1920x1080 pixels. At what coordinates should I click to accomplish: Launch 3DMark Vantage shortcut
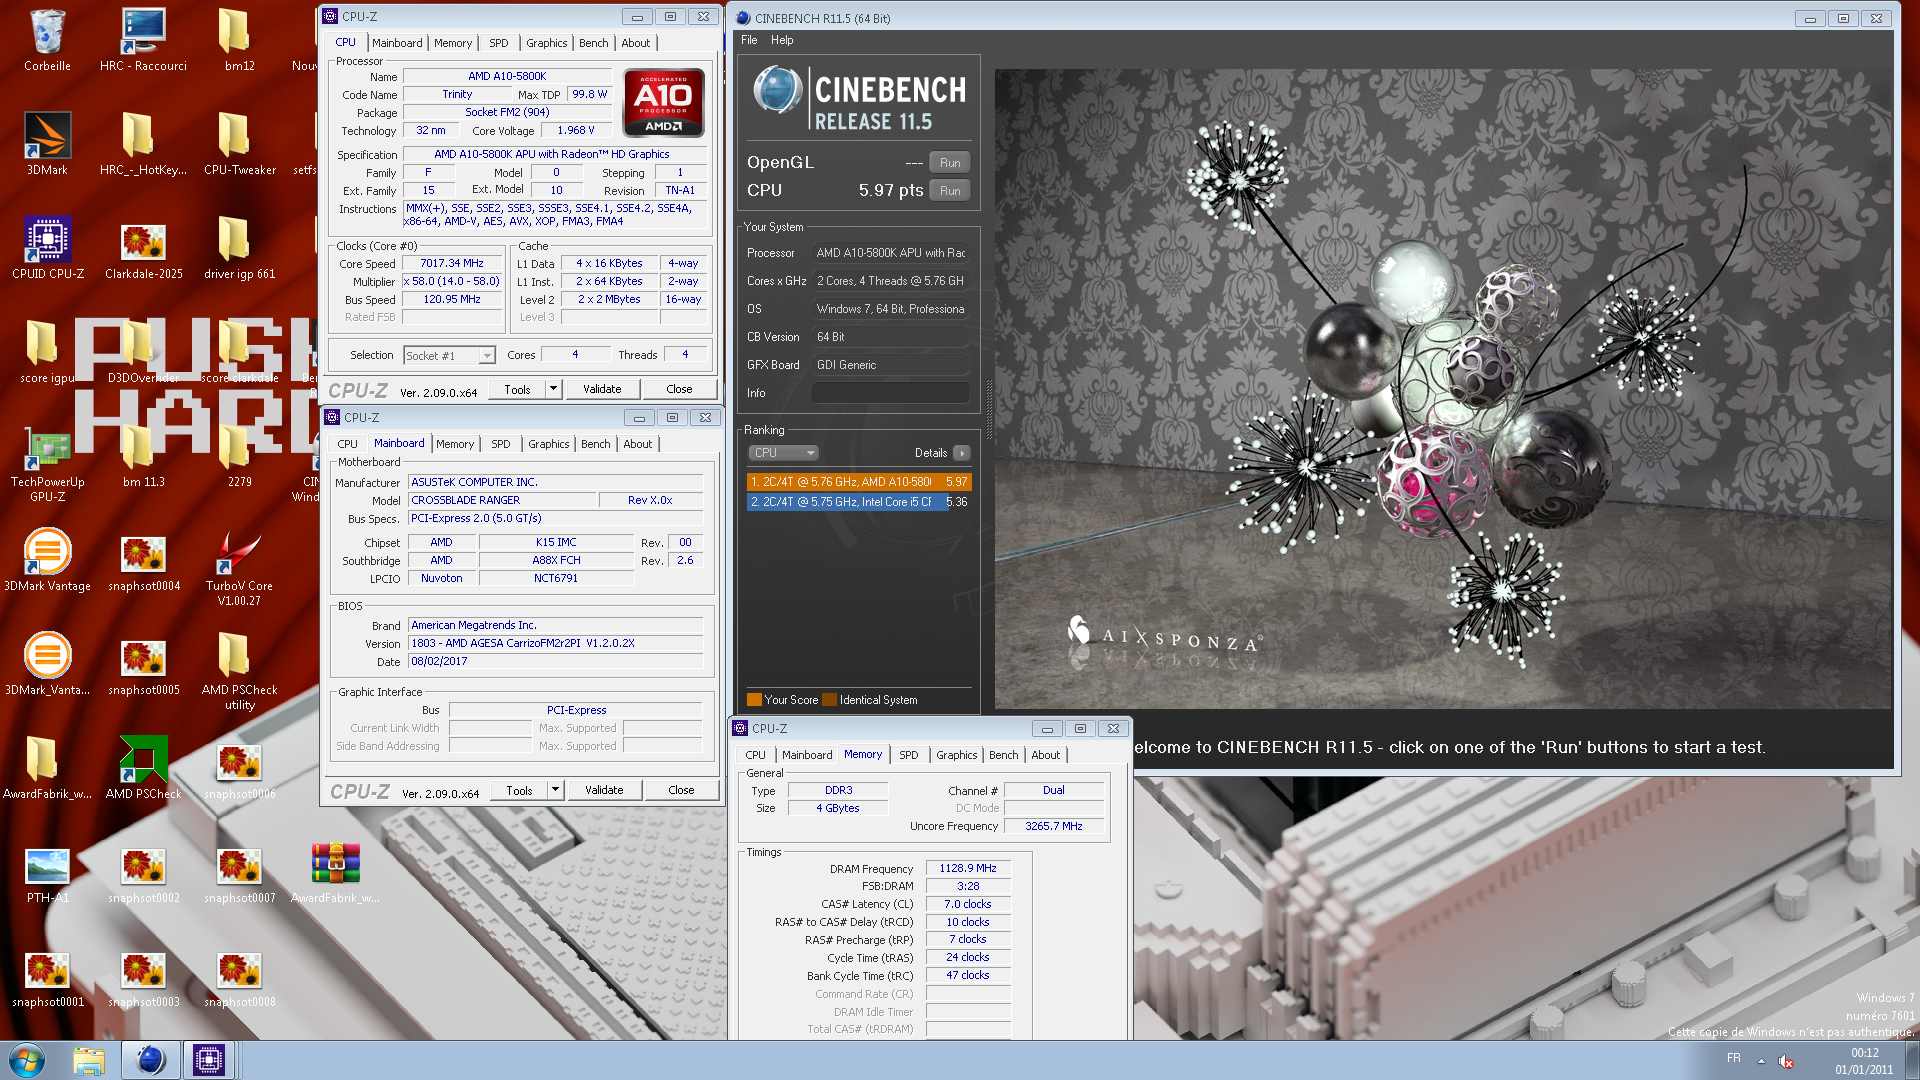tap(47, 560)
